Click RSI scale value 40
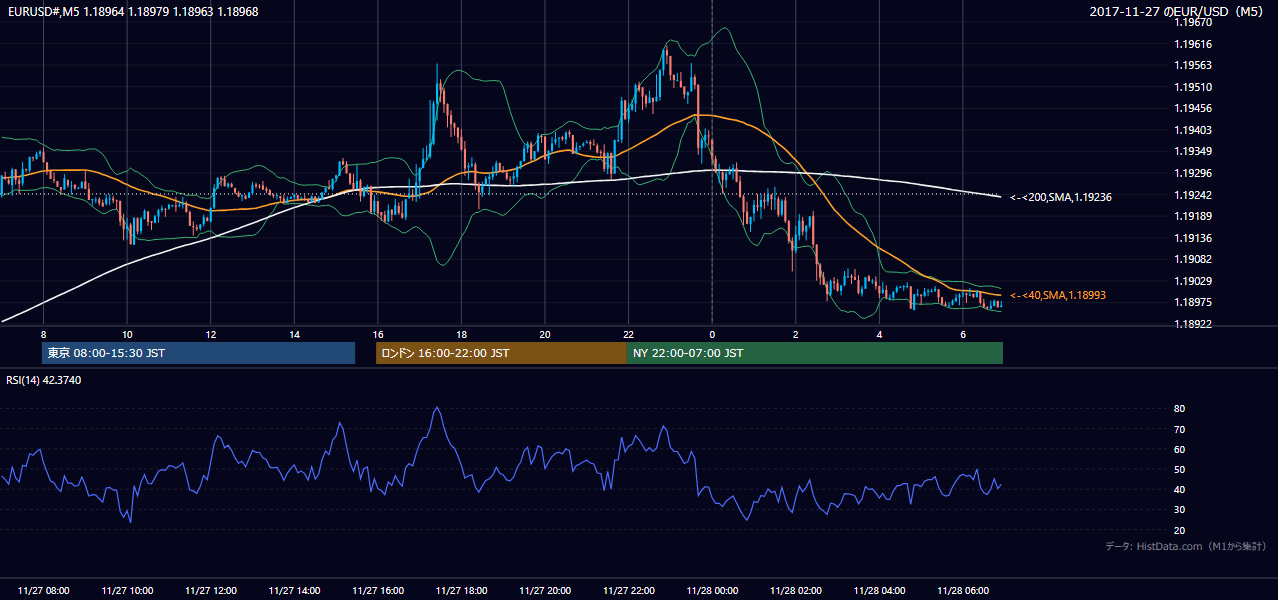 coord(1180,489)
